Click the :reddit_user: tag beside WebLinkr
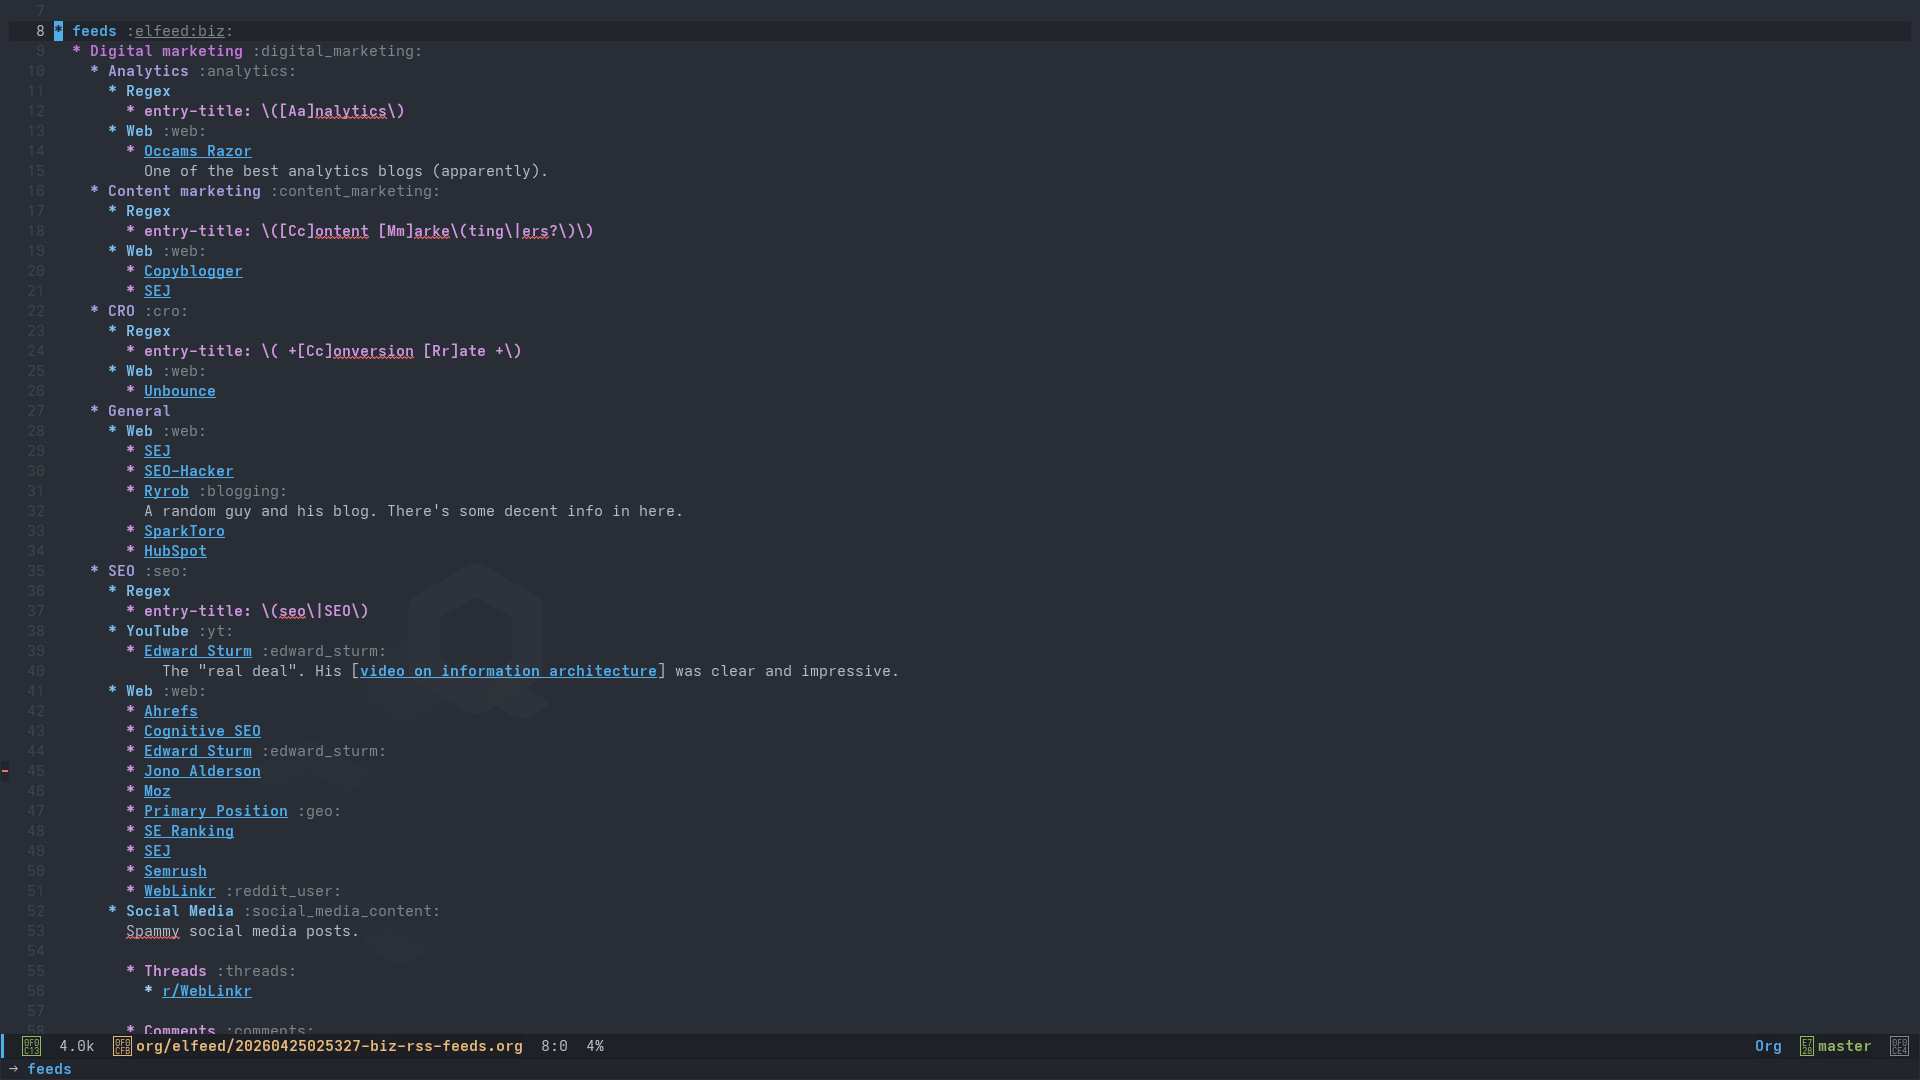Image resolution: width=1920 pixels, height=1080 pixels. [283, 891]
